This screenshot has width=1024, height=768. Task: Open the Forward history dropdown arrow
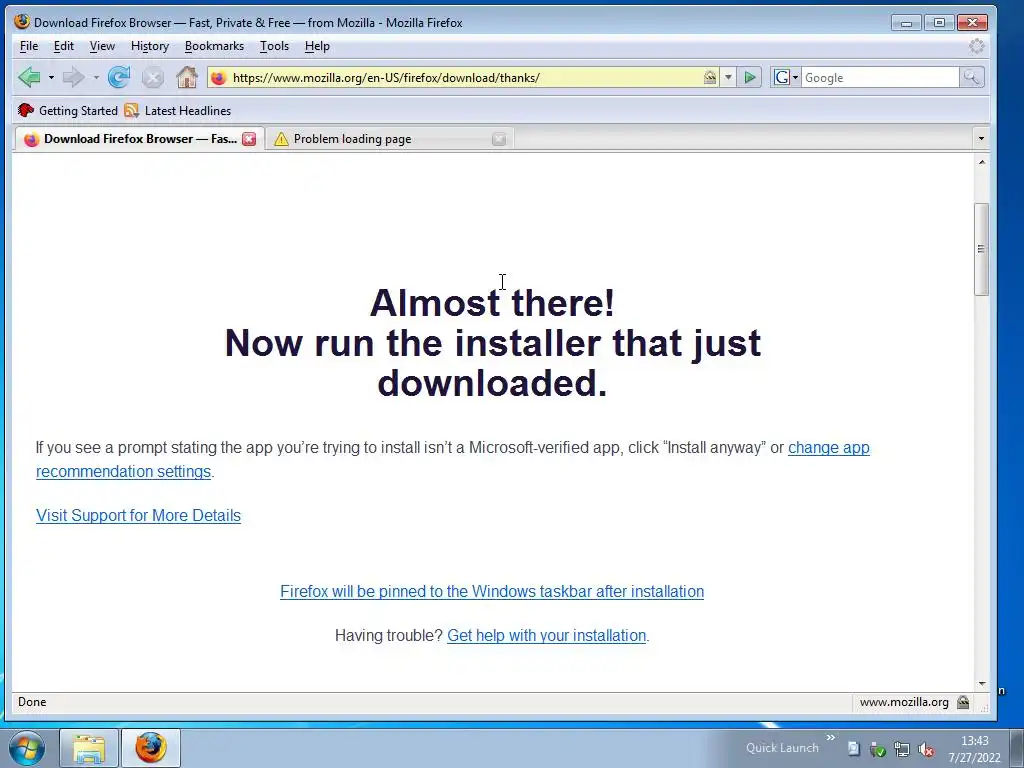pos(96,78)
